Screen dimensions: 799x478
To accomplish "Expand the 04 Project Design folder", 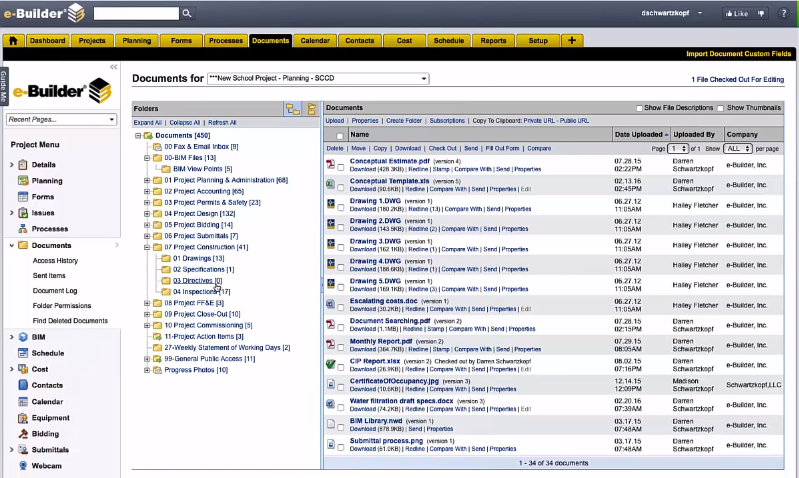I will pos(147,213).
